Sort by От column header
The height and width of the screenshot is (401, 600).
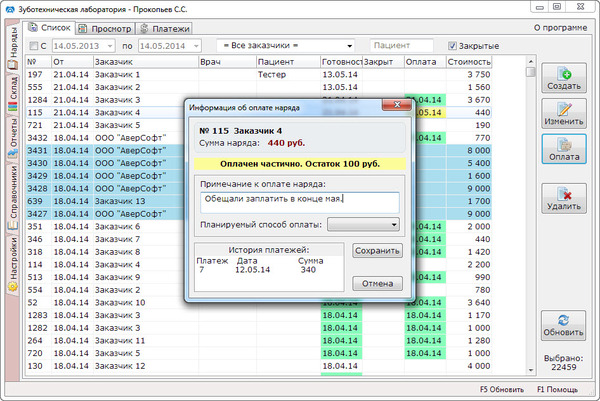72,62
